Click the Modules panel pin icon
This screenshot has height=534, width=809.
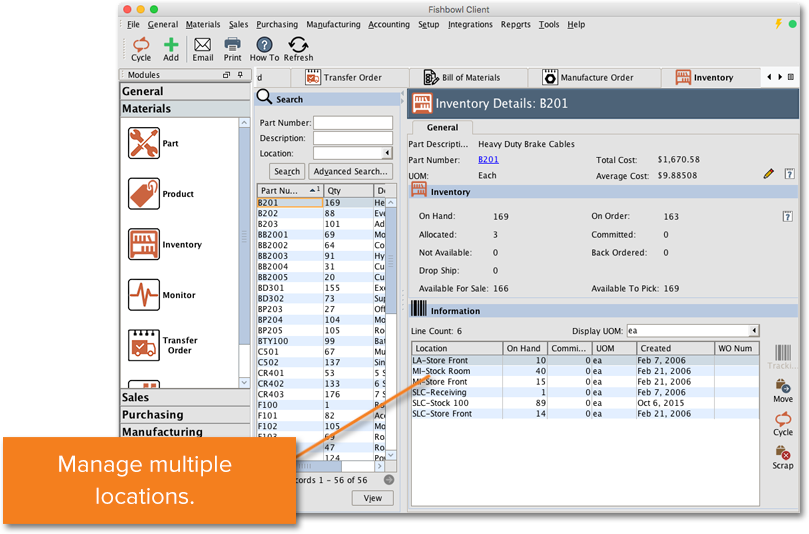[240, 75]
